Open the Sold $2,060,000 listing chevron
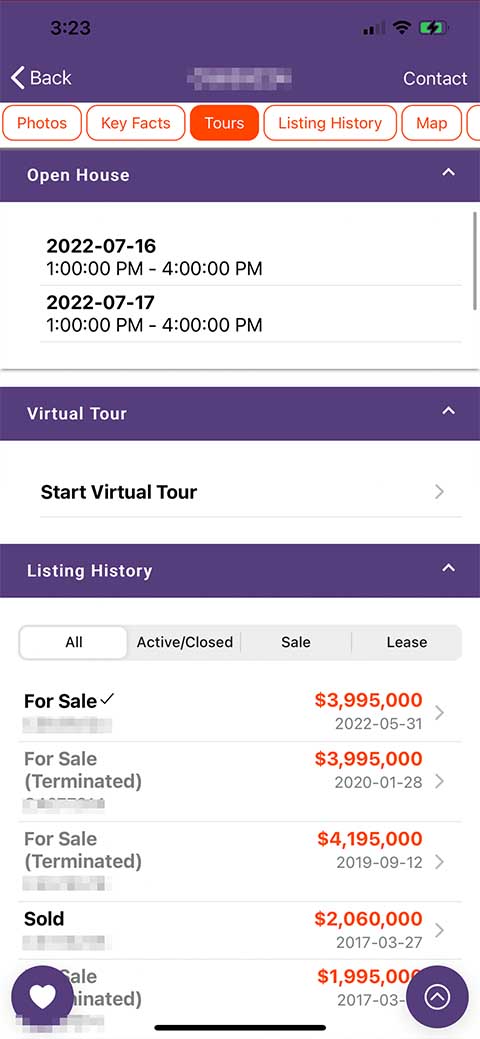 [x=439, y=930]
